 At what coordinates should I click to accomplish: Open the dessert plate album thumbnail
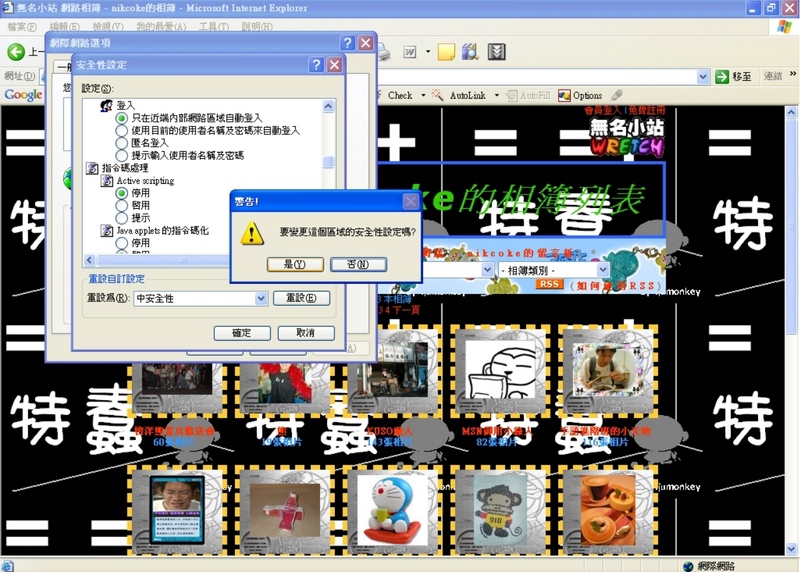coord(608,510)
